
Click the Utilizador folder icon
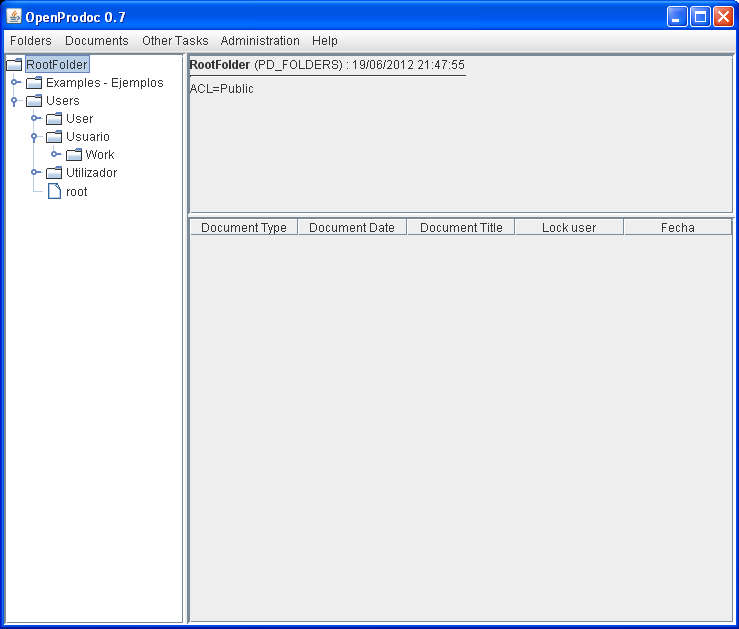54,173
